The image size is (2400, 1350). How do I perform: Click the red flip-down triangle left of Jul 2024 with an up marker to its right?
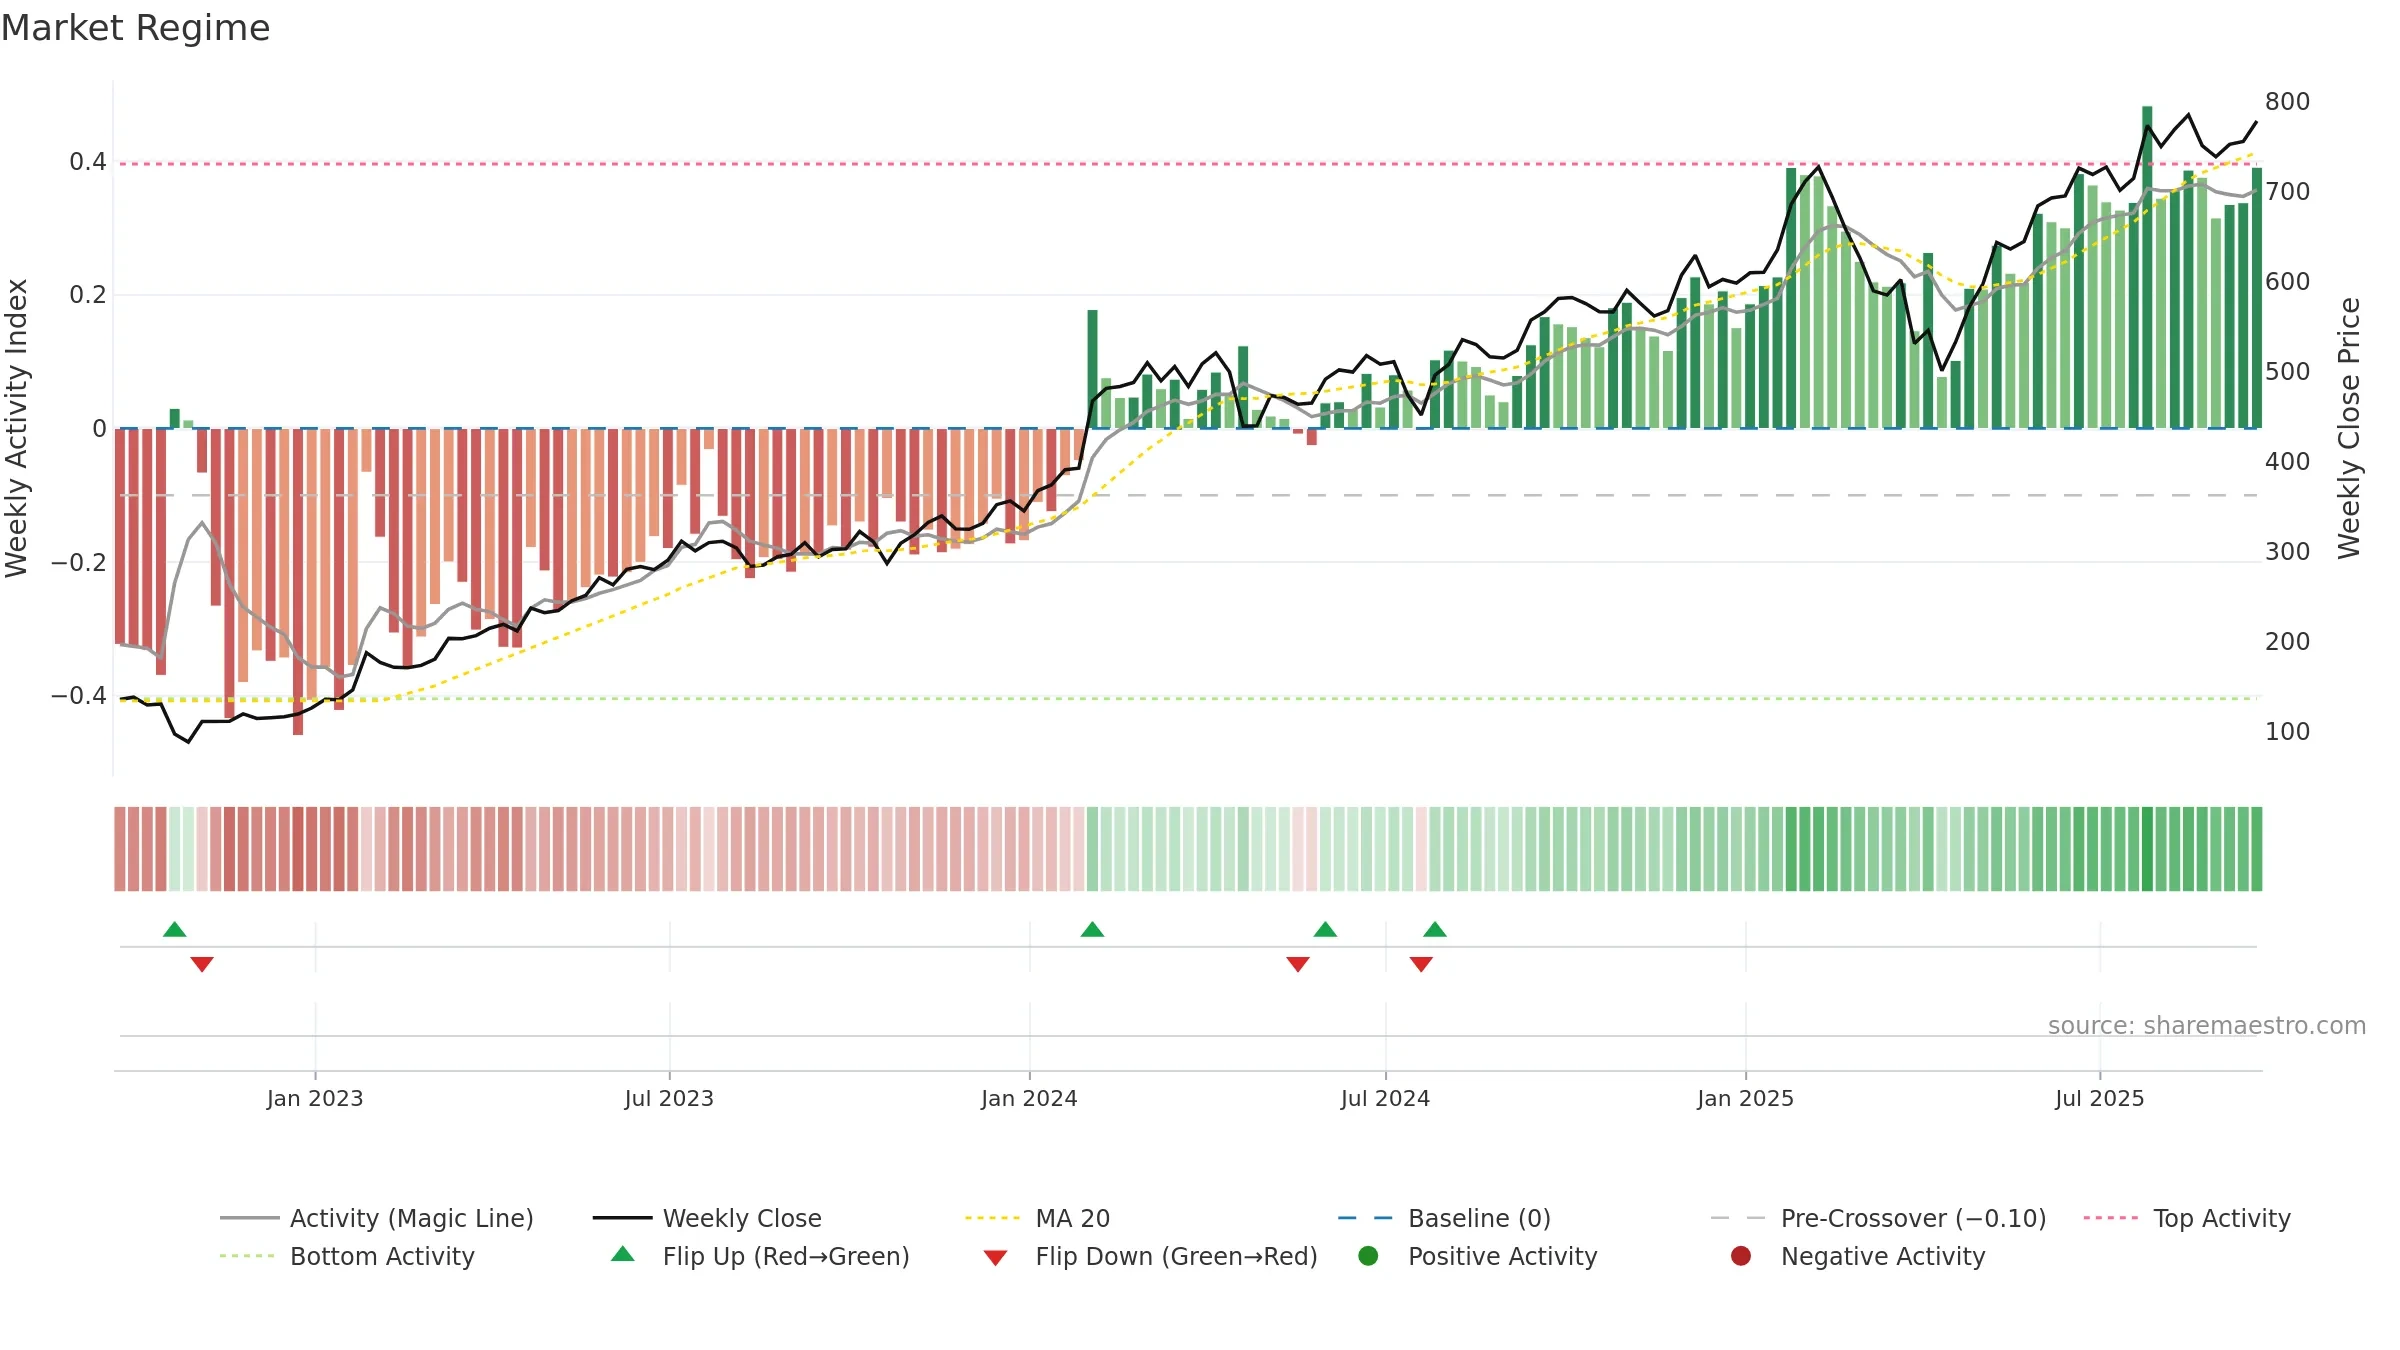tap(1298, 964)
